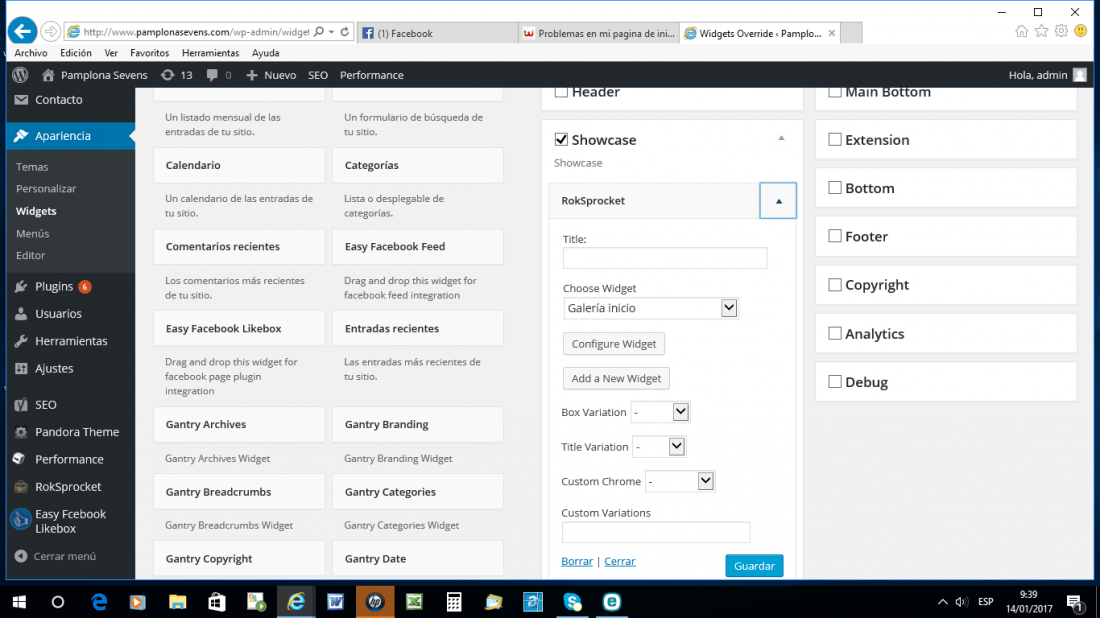Viewport: 1100px width, 618px height.
Task: Open the volume speaker icon in tray
Action: [962, 602]
